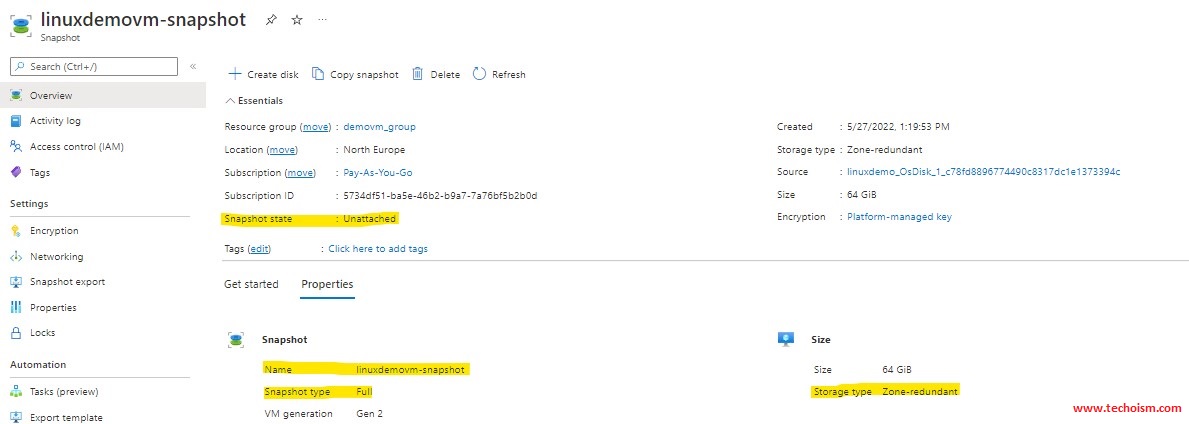Switch to the Get started tab
Image resolution: width=1189 pixels, height=424 pixels.
(251, 284)
